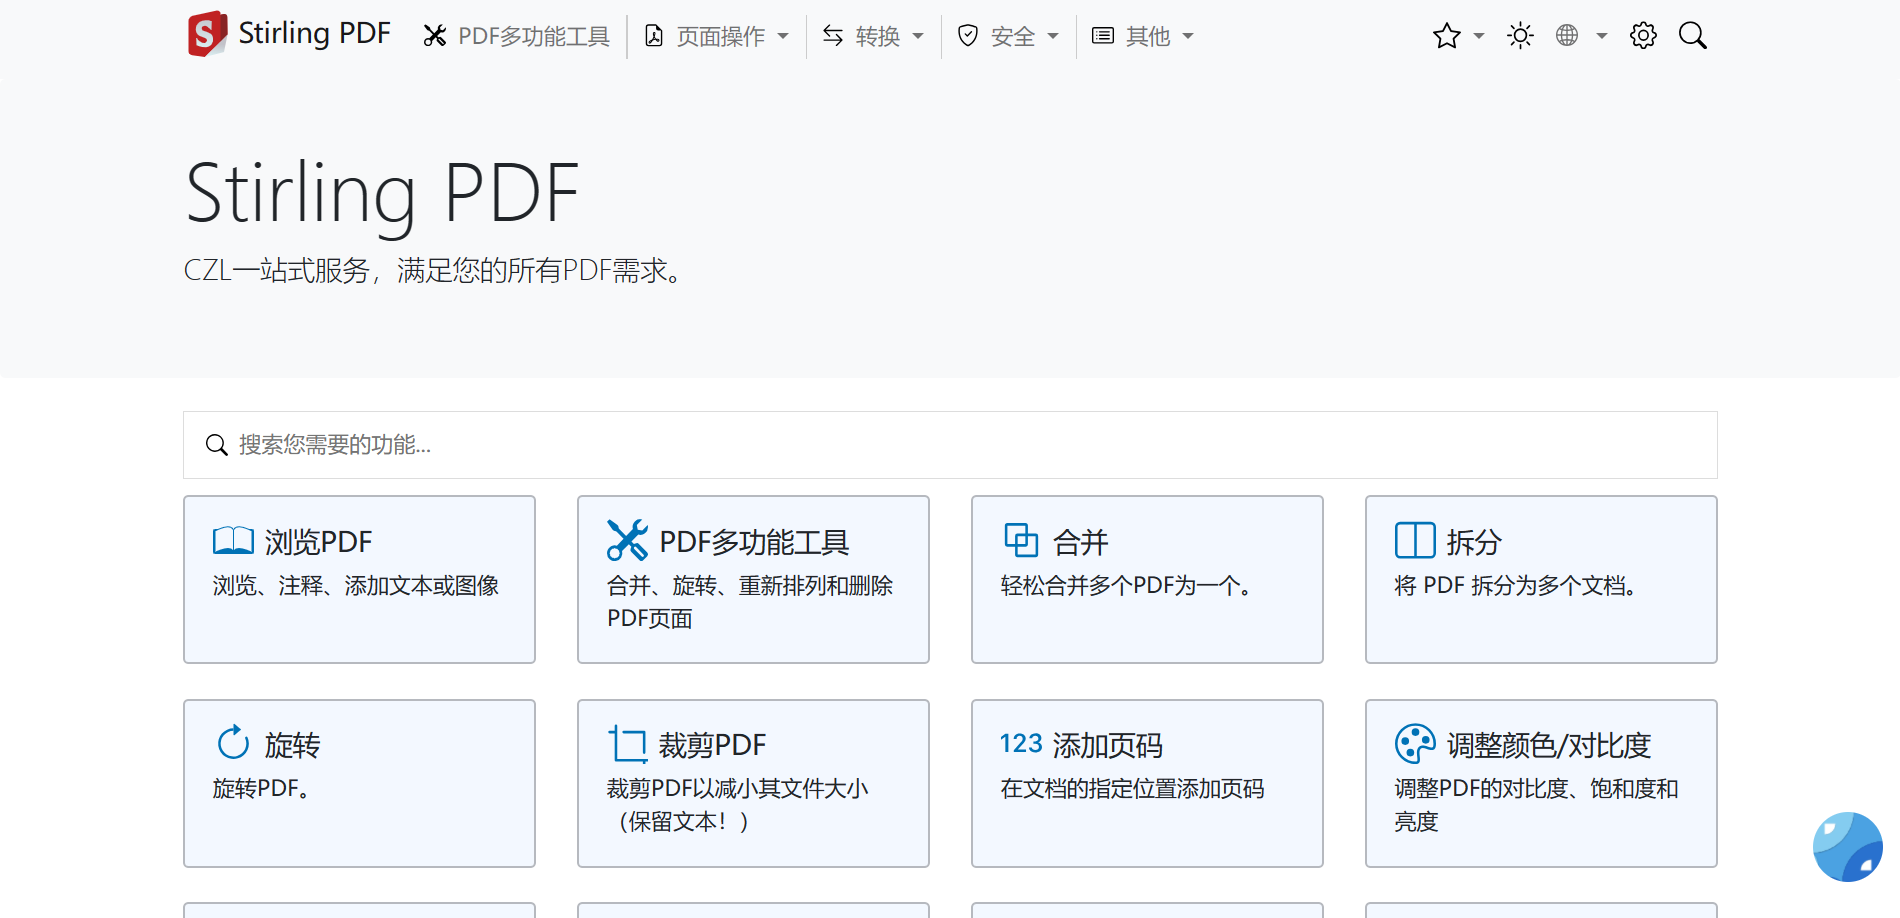The height and width of the screenshot is (918, 1900).
Task: Open the 裁剪PDF crop tool card
Action: click(753, 783)
